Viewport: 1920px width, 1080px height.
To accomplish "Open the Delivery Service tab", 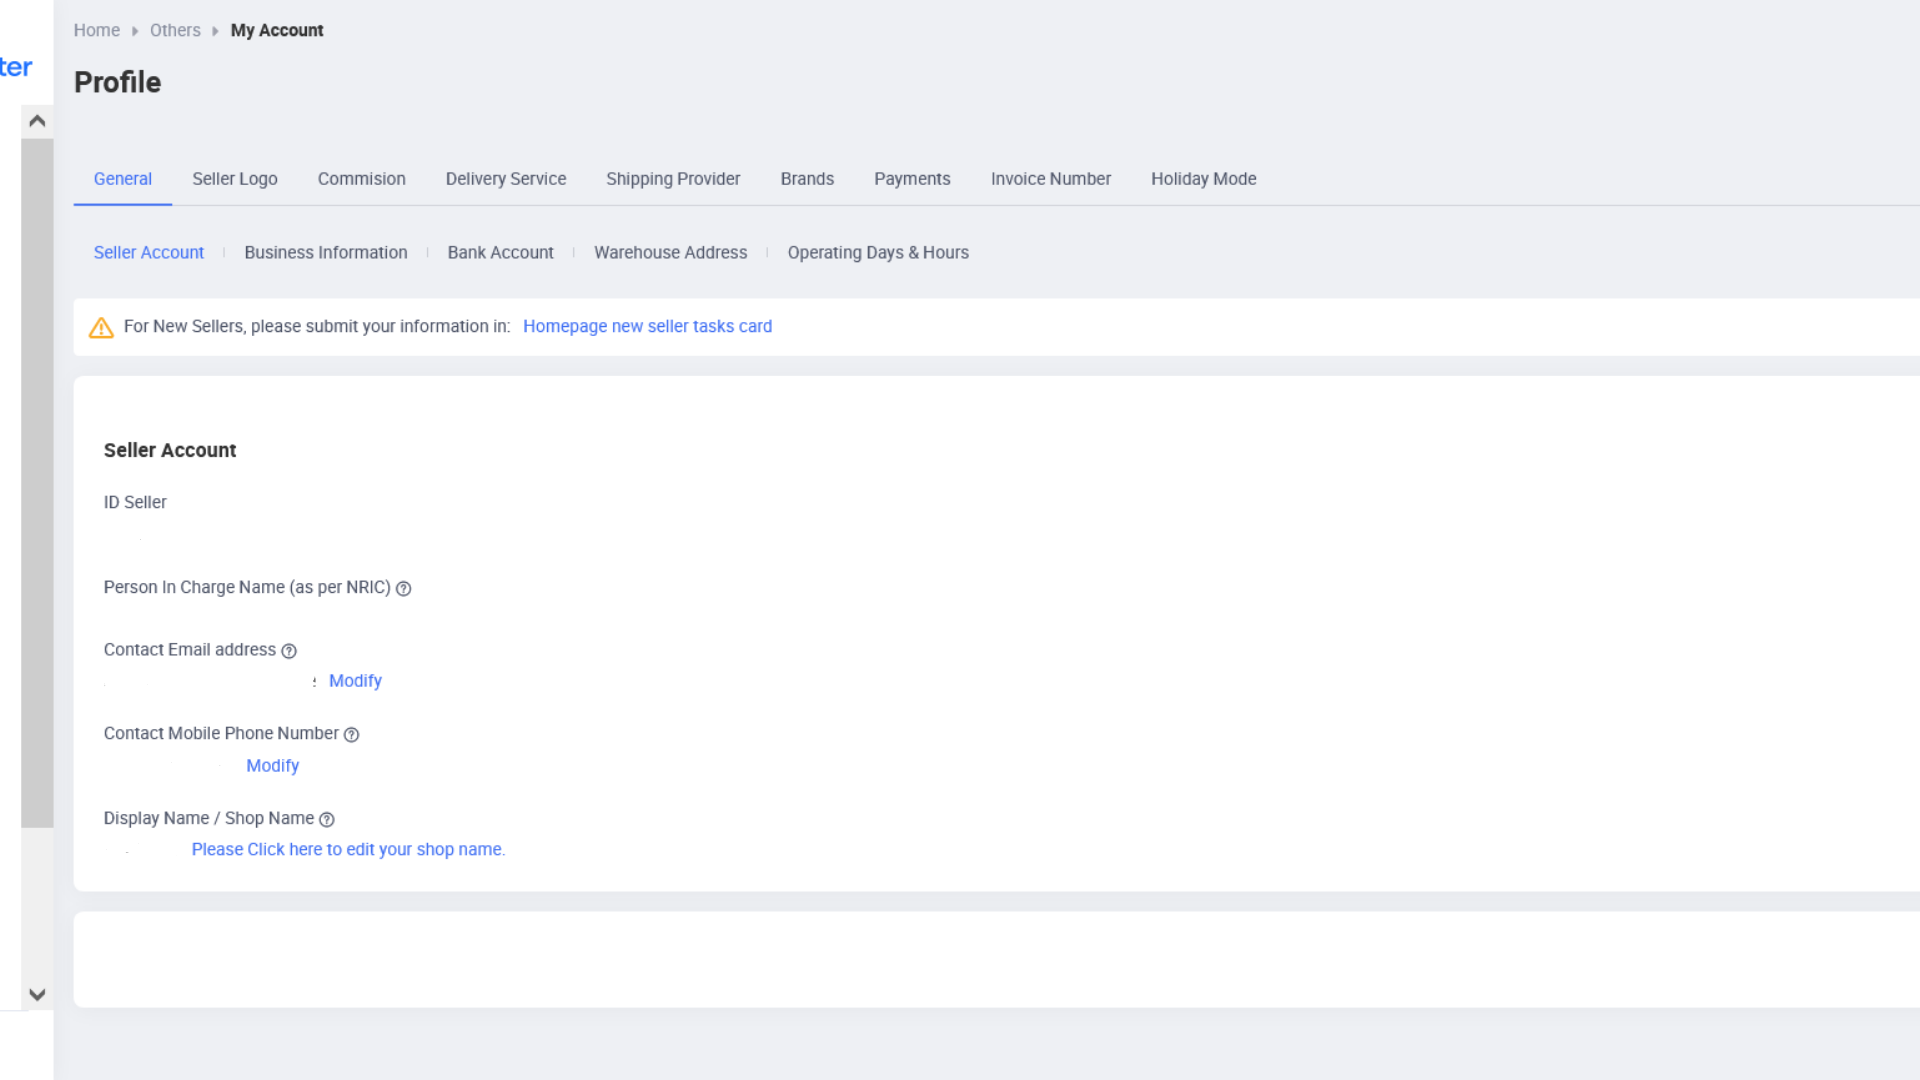I will (x=505, y=179).
